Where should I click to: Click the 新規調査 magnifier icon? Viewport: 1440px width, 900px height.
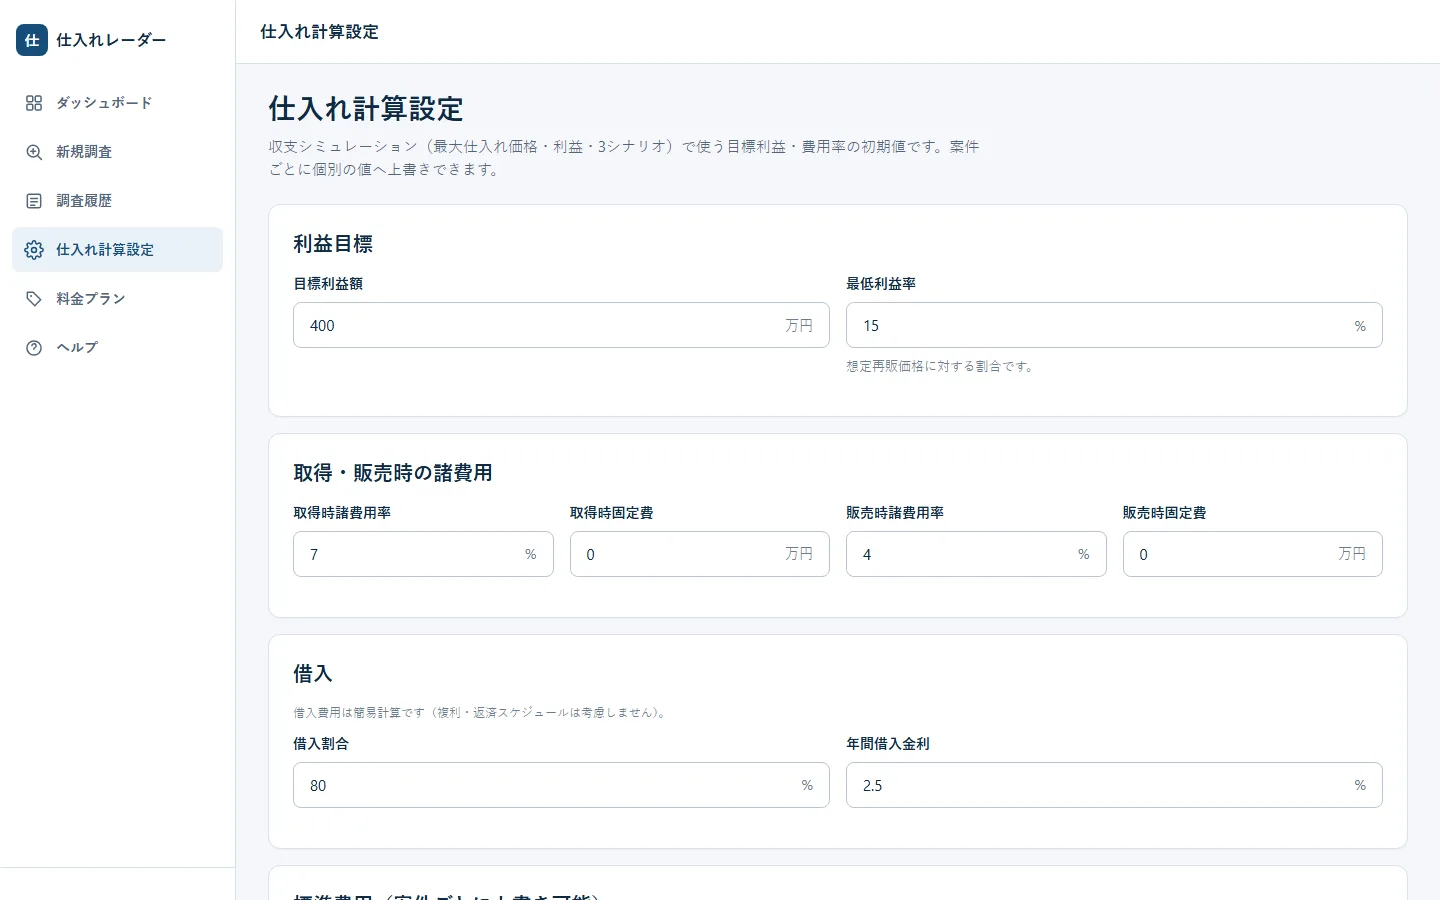coord(34,152)
